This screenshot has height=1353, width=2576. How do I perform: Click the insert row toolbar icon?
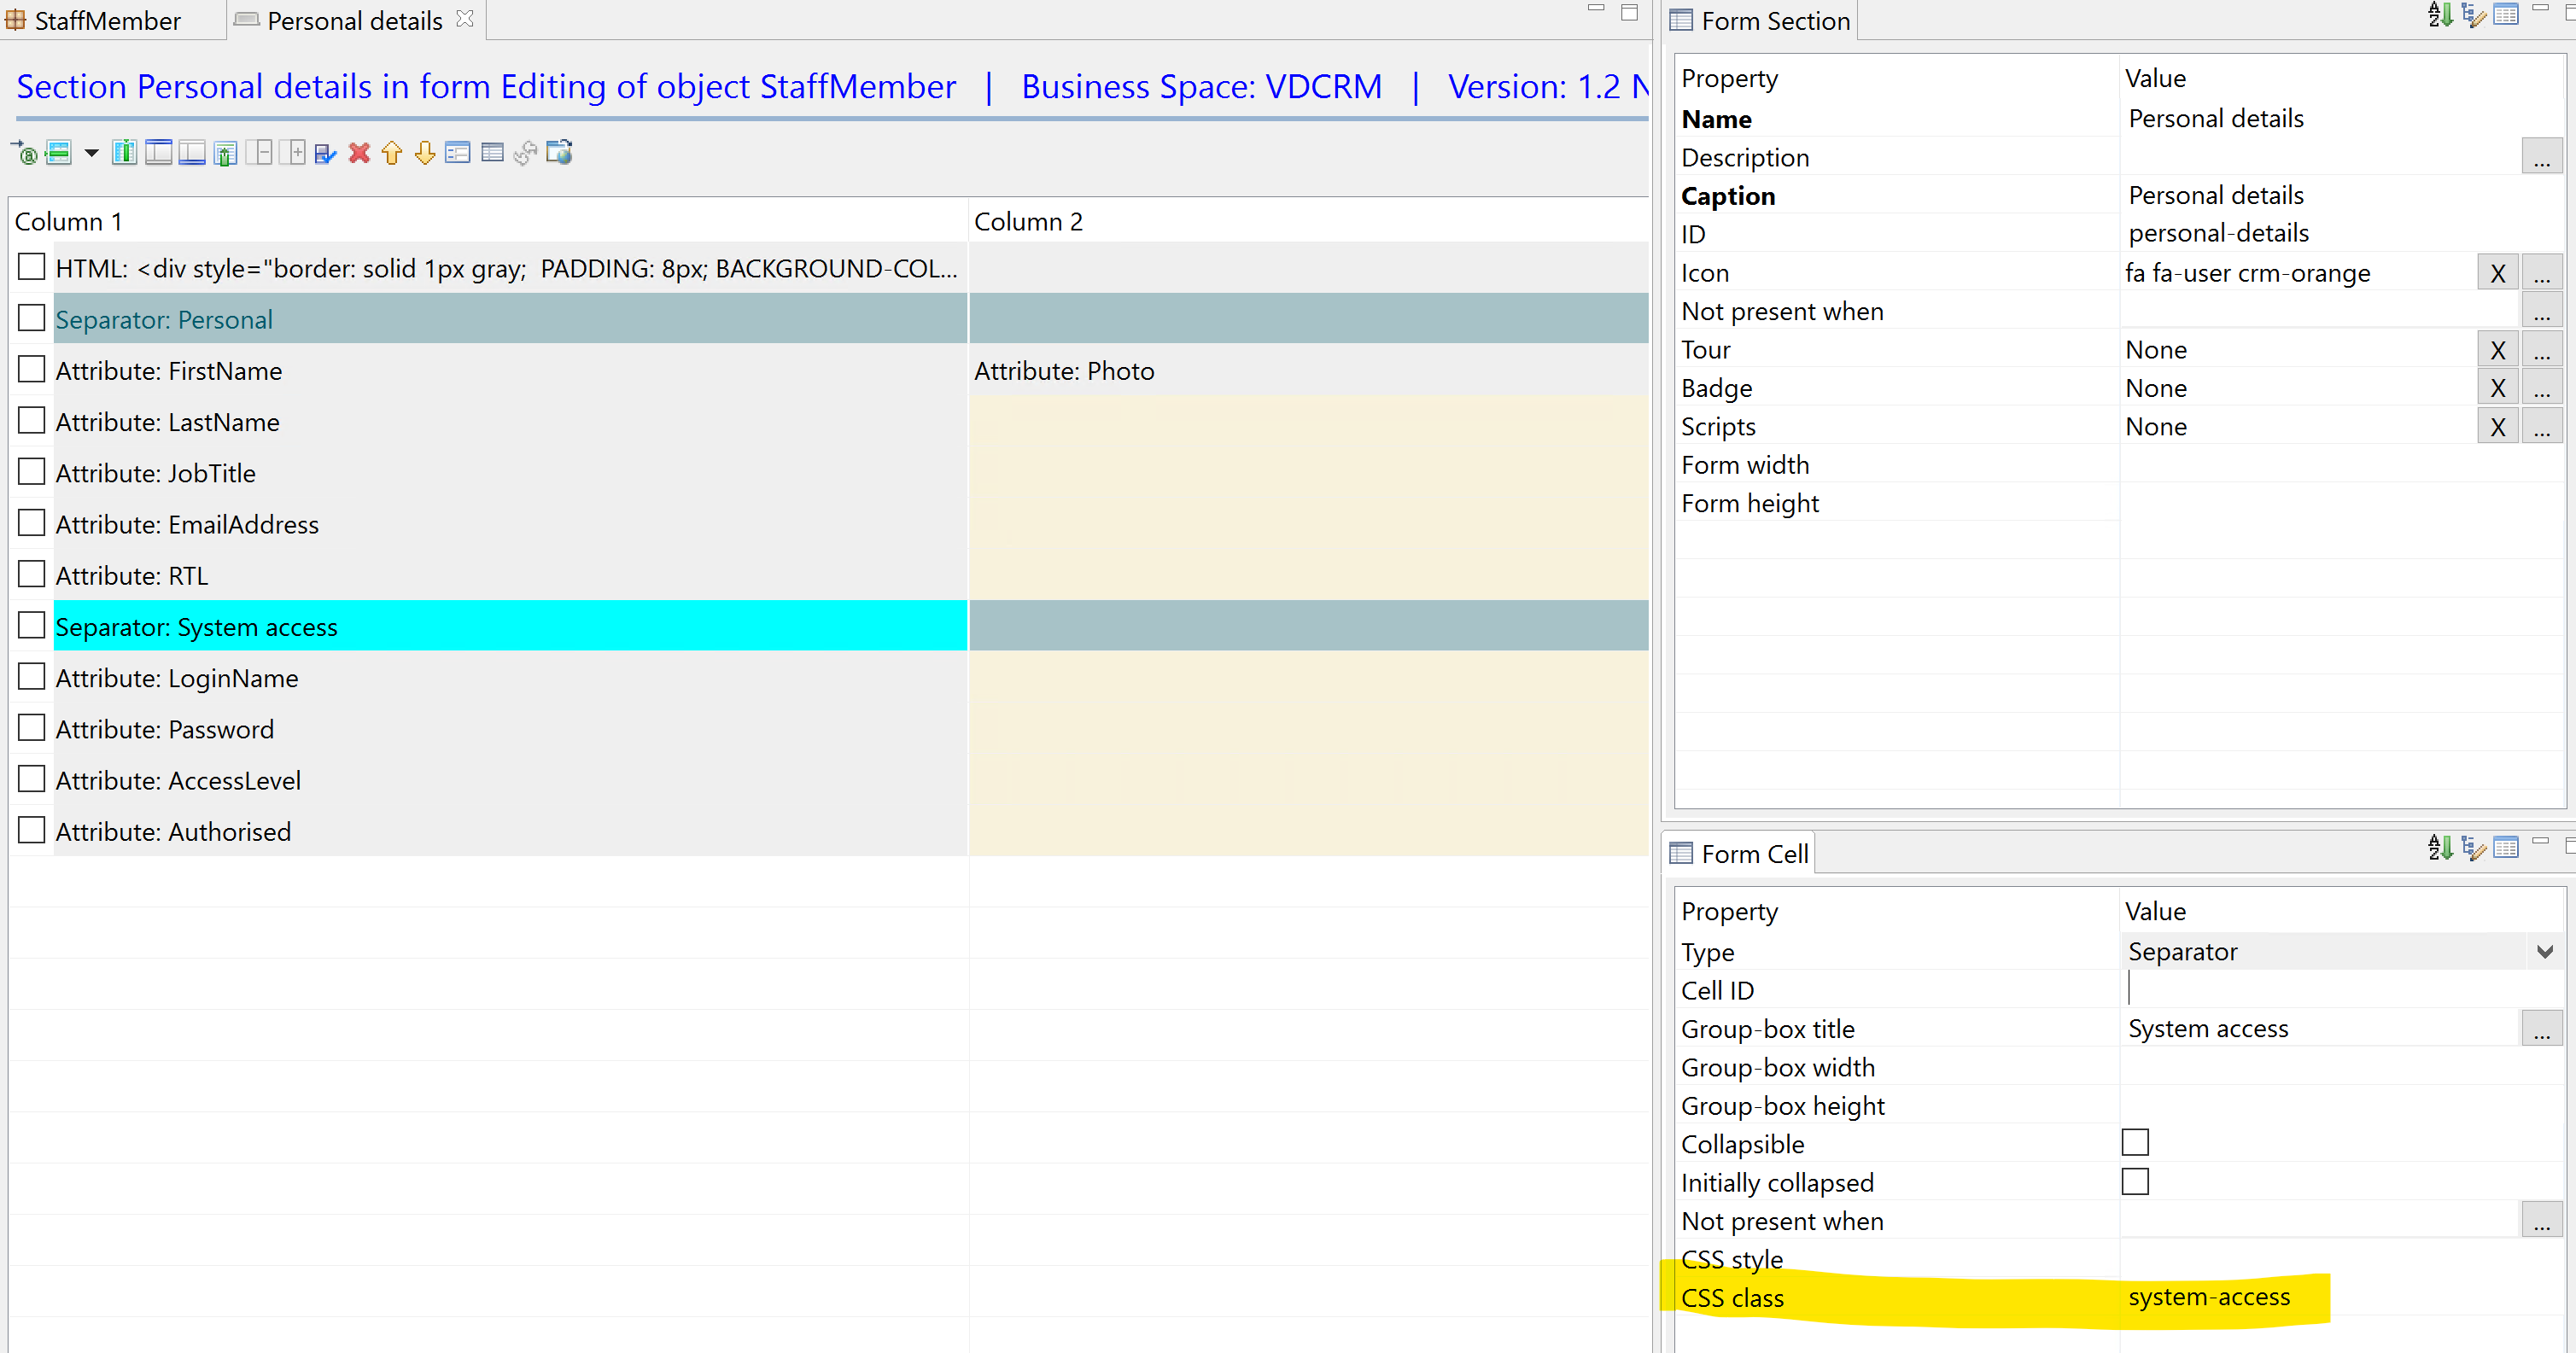pos(59,153)
